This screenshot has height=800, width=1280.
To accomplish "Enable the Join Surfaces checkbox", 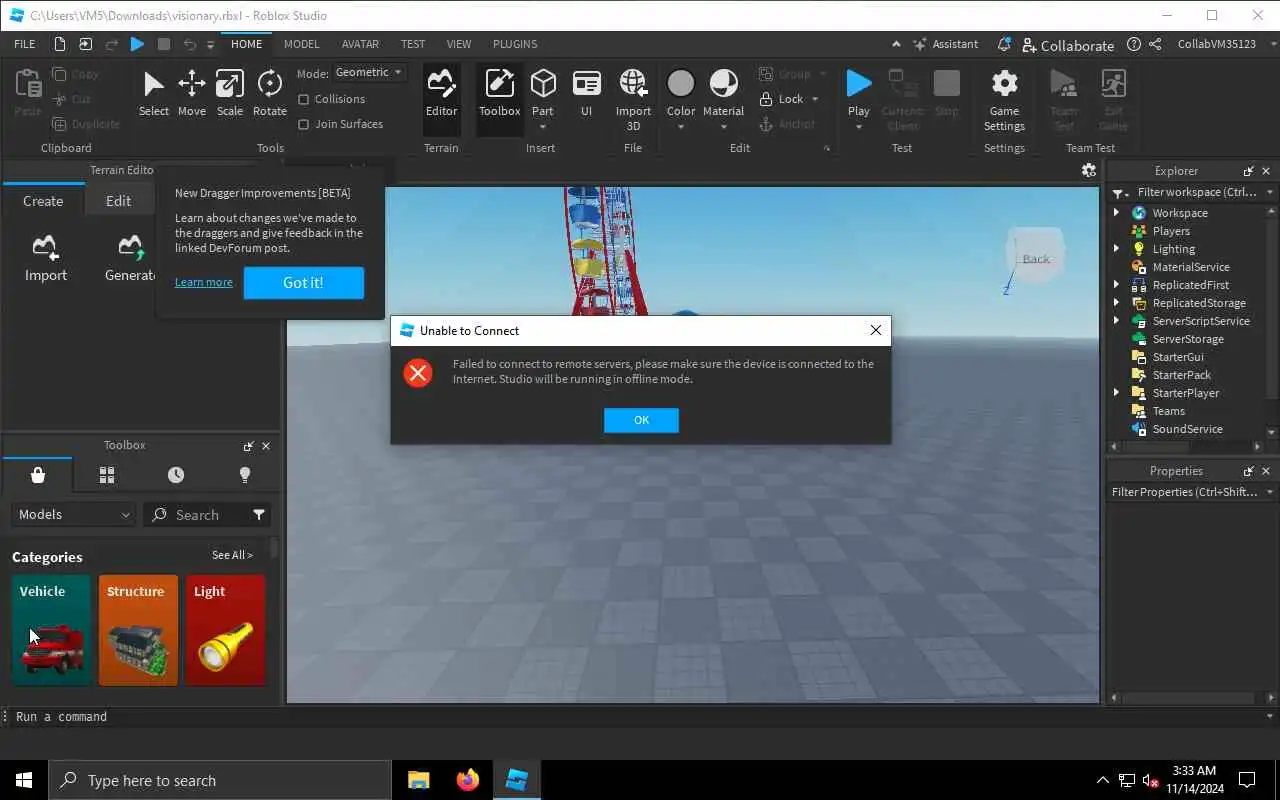I will coord(304,124).
